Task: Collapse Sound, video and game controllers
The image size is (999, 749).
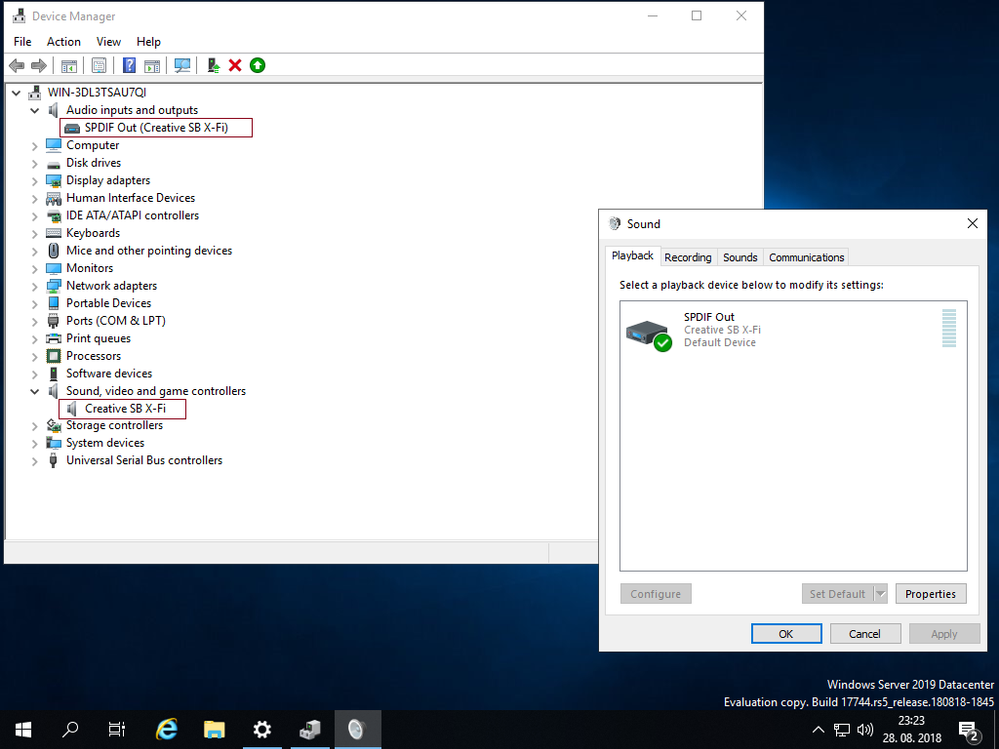Action: tap(34, 391)
